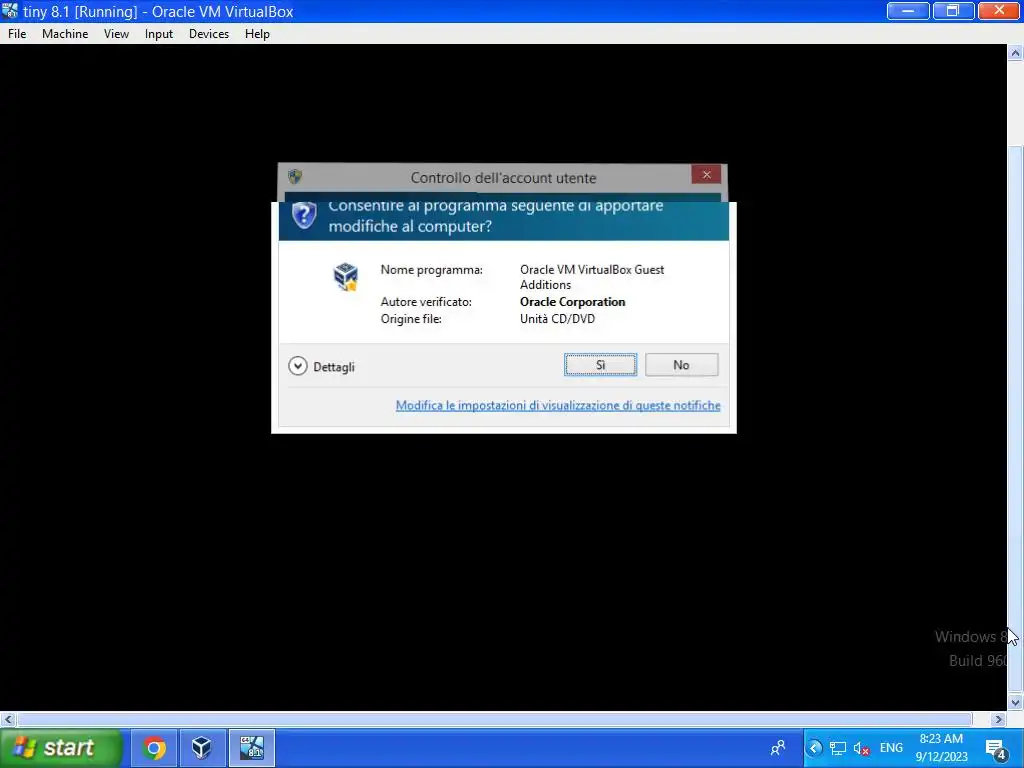Click horizontal scrollbar right arrow
The height and width of the screenshot is (768, 1024).
tap(998, 720)
